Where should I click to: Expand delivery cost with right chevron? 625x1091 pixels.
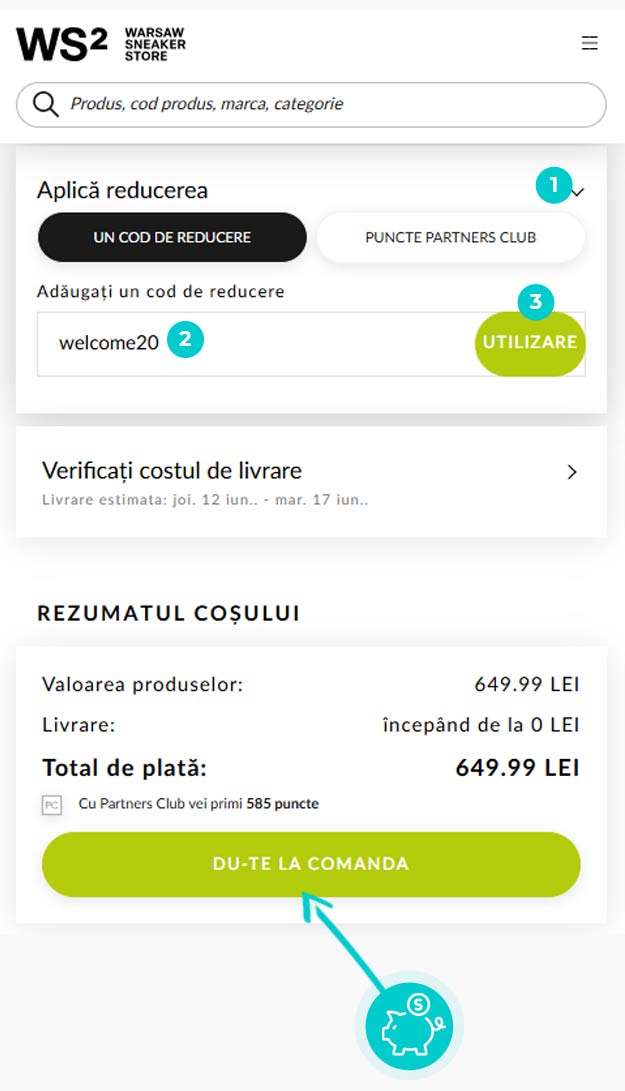[572, 472]
